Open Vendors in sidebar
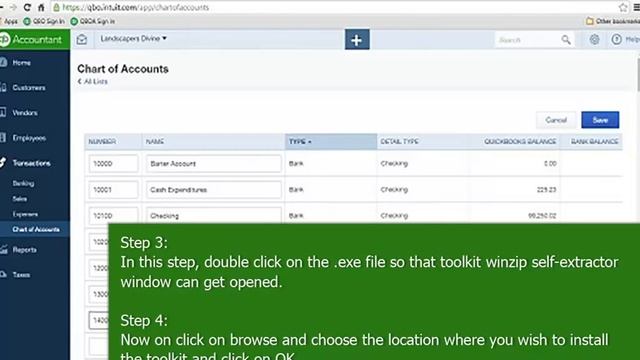The height and width of the screenshot is (360, 640). [25, 113]
